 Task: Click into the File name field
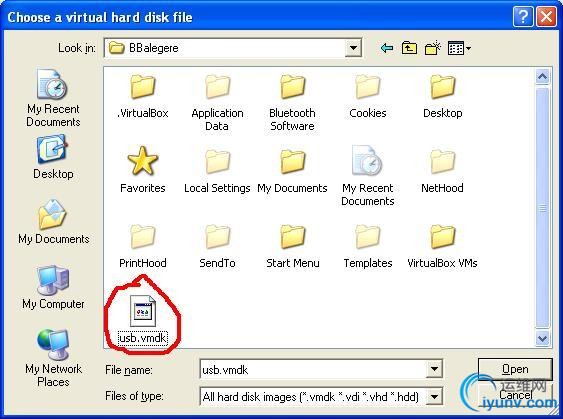tap(313, 369)
